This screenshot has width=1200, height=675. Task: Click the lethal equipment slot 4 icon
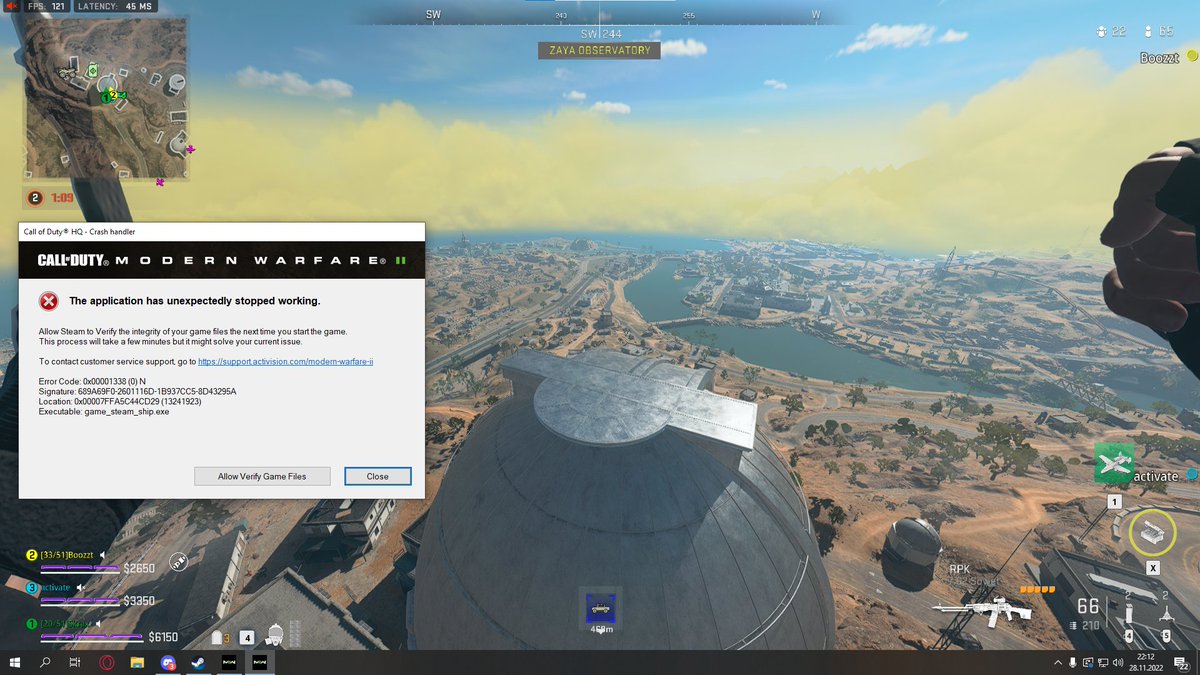tap(1129, 615)
